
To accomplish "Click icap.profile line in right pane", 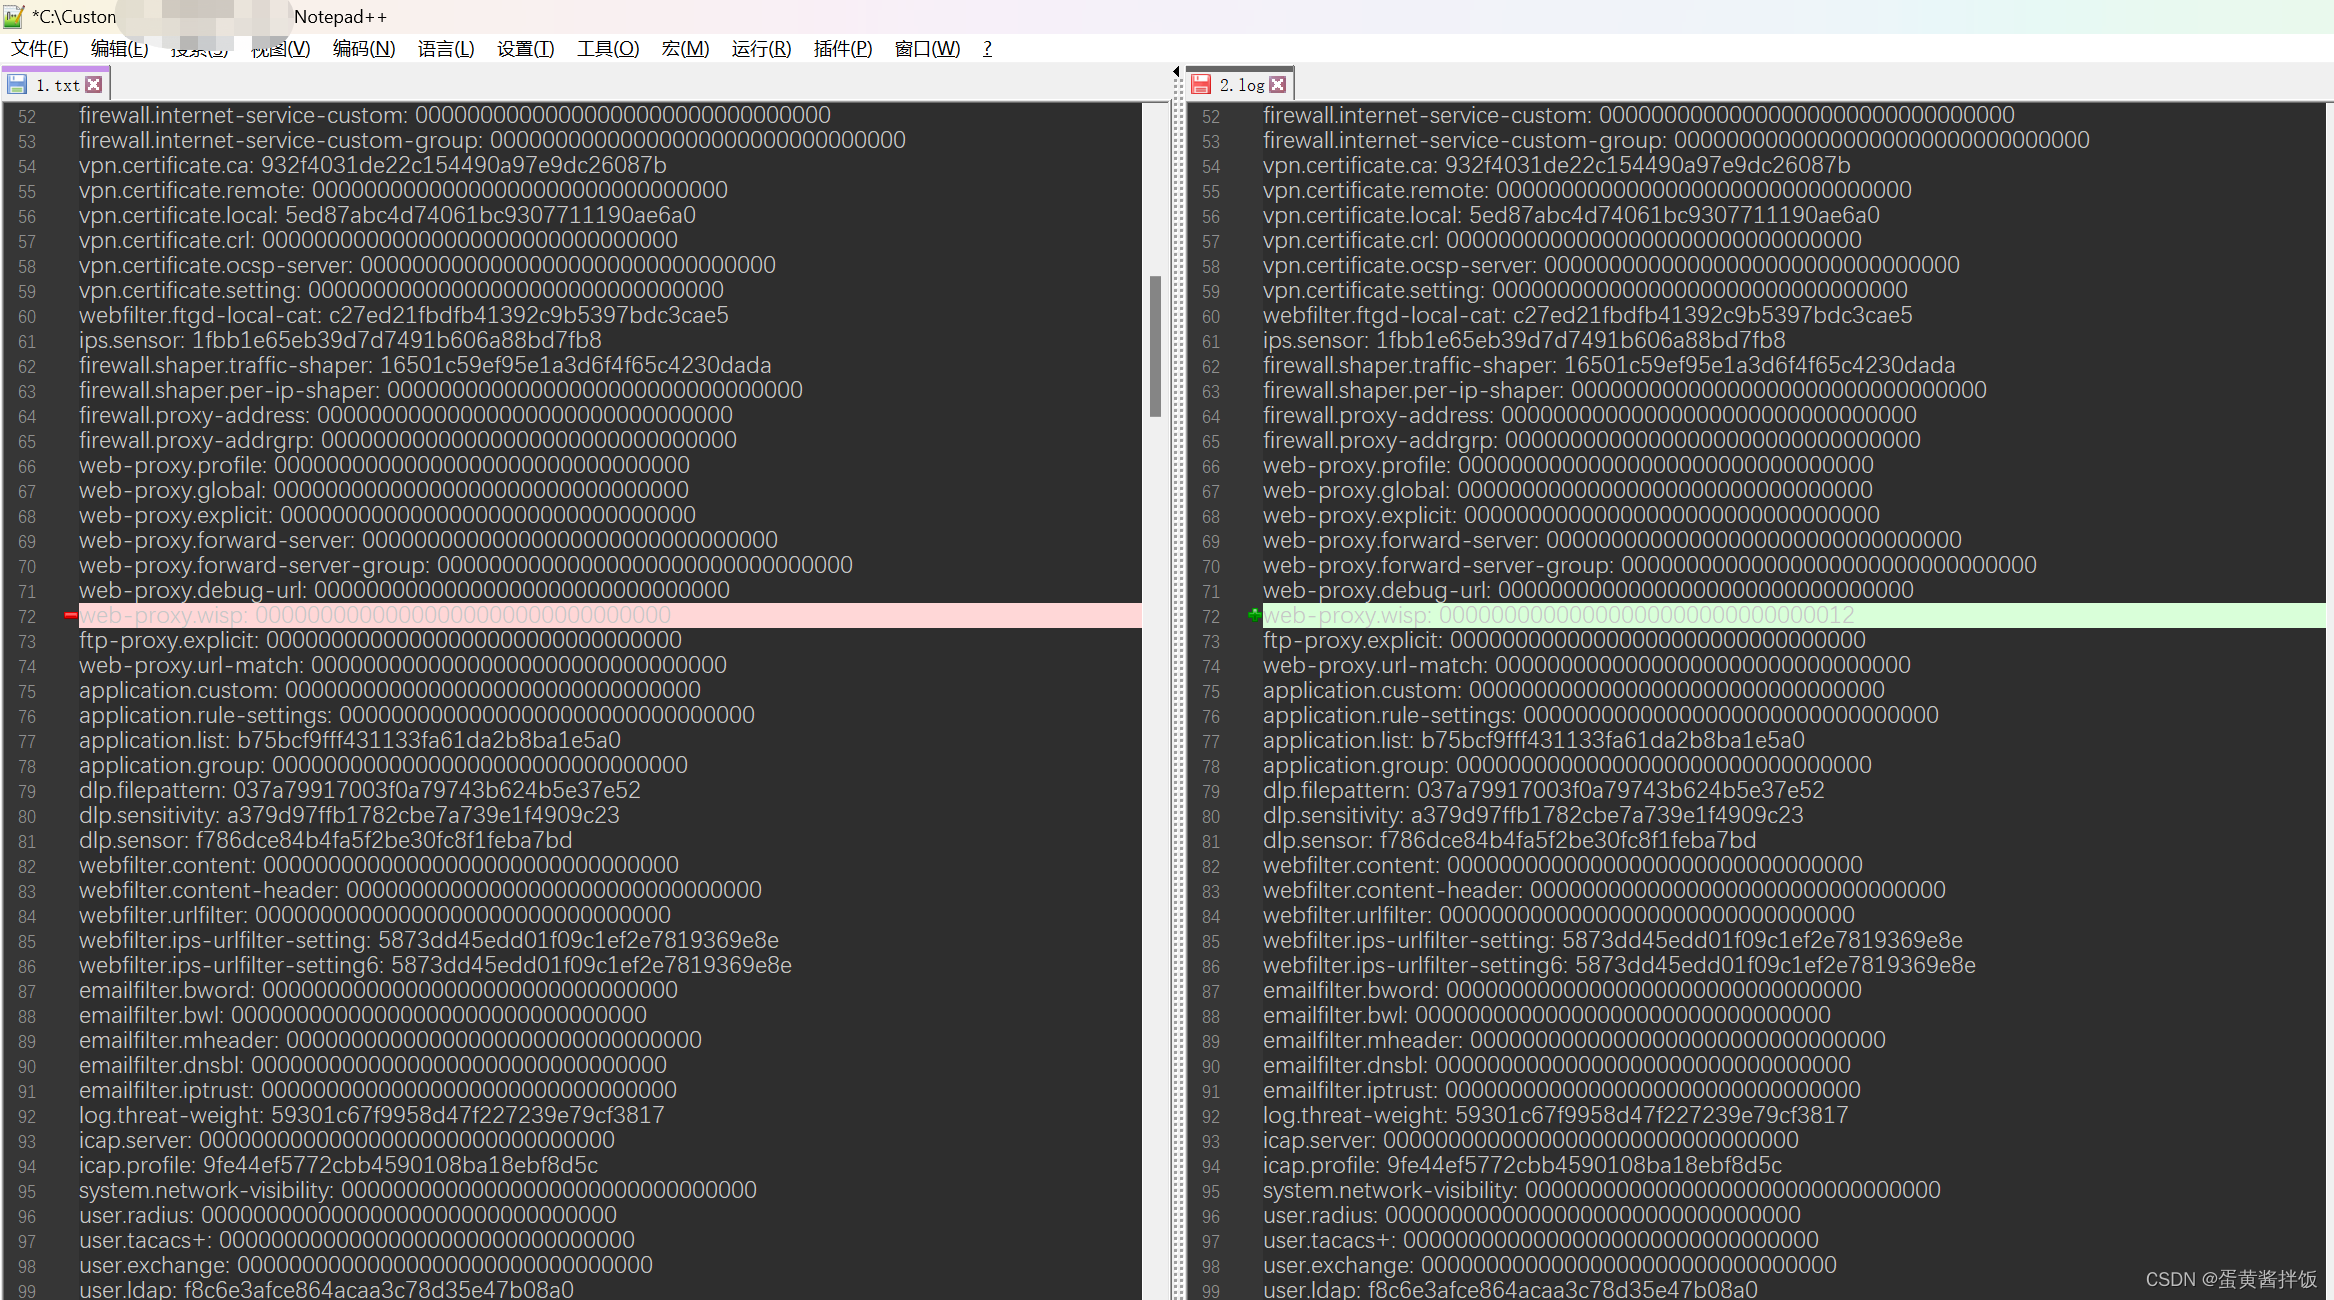I will pyautogui.click(x=1522, y=1165).
